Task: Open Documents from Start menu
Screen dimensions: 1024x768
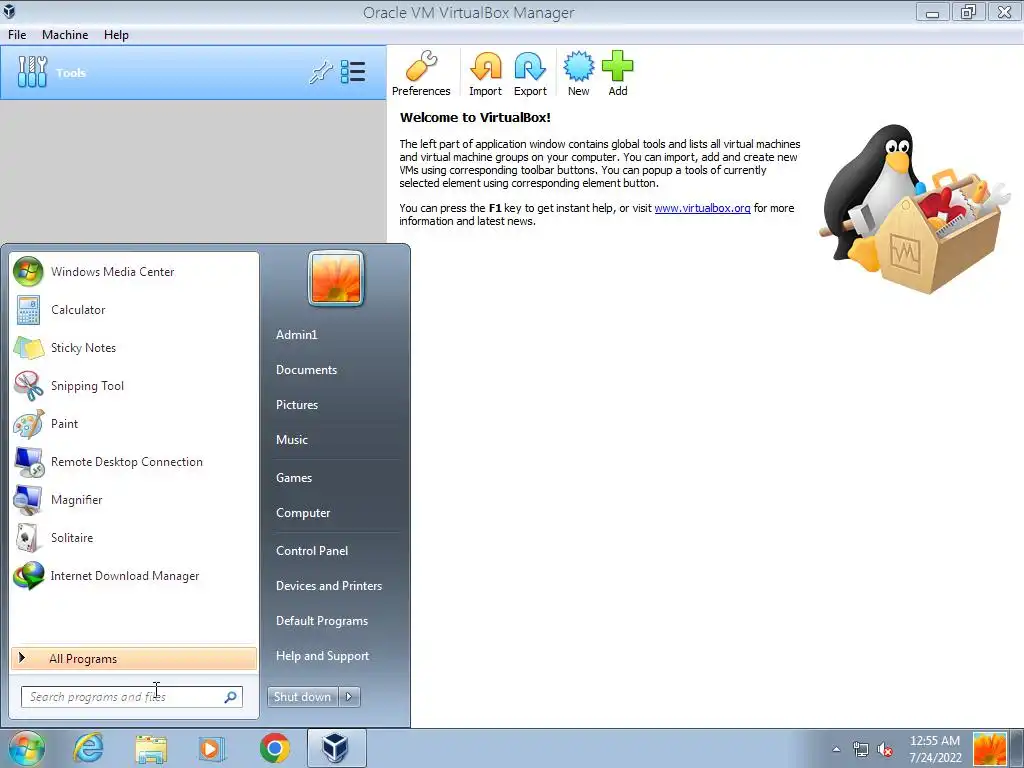Action: (306, 370)
